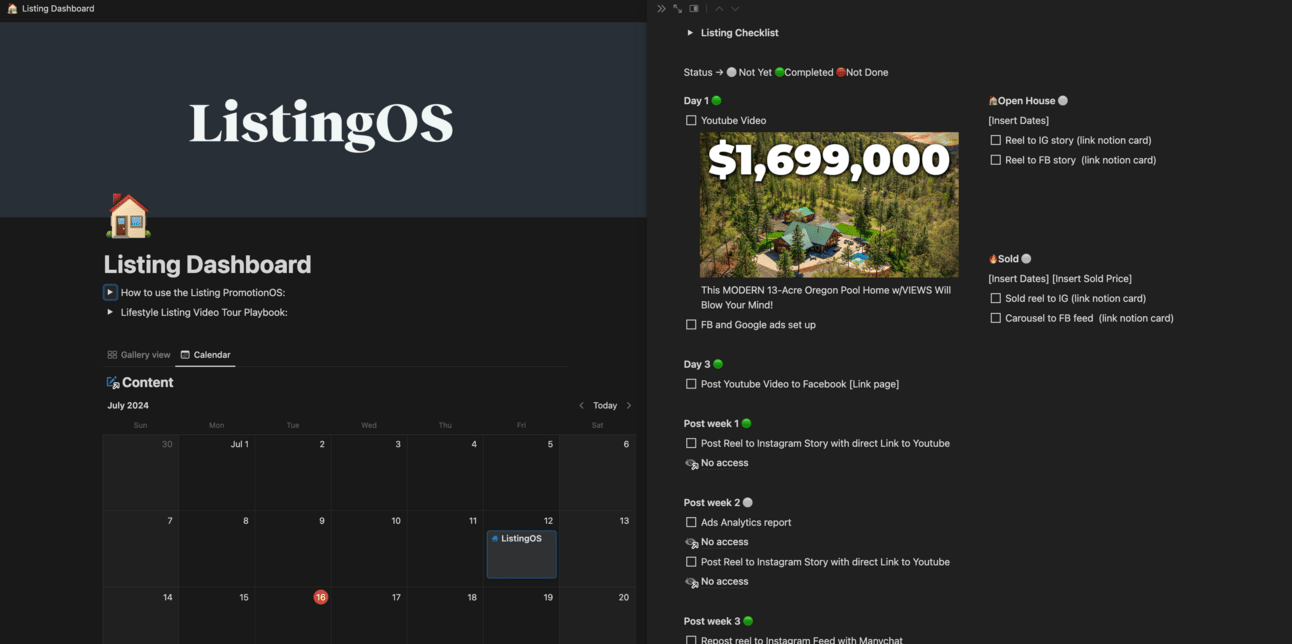Screen dimensions: 1292x644
Task: Click the green status dot beside Day 3
Action: pyautogui.click(x=718, y=364)
